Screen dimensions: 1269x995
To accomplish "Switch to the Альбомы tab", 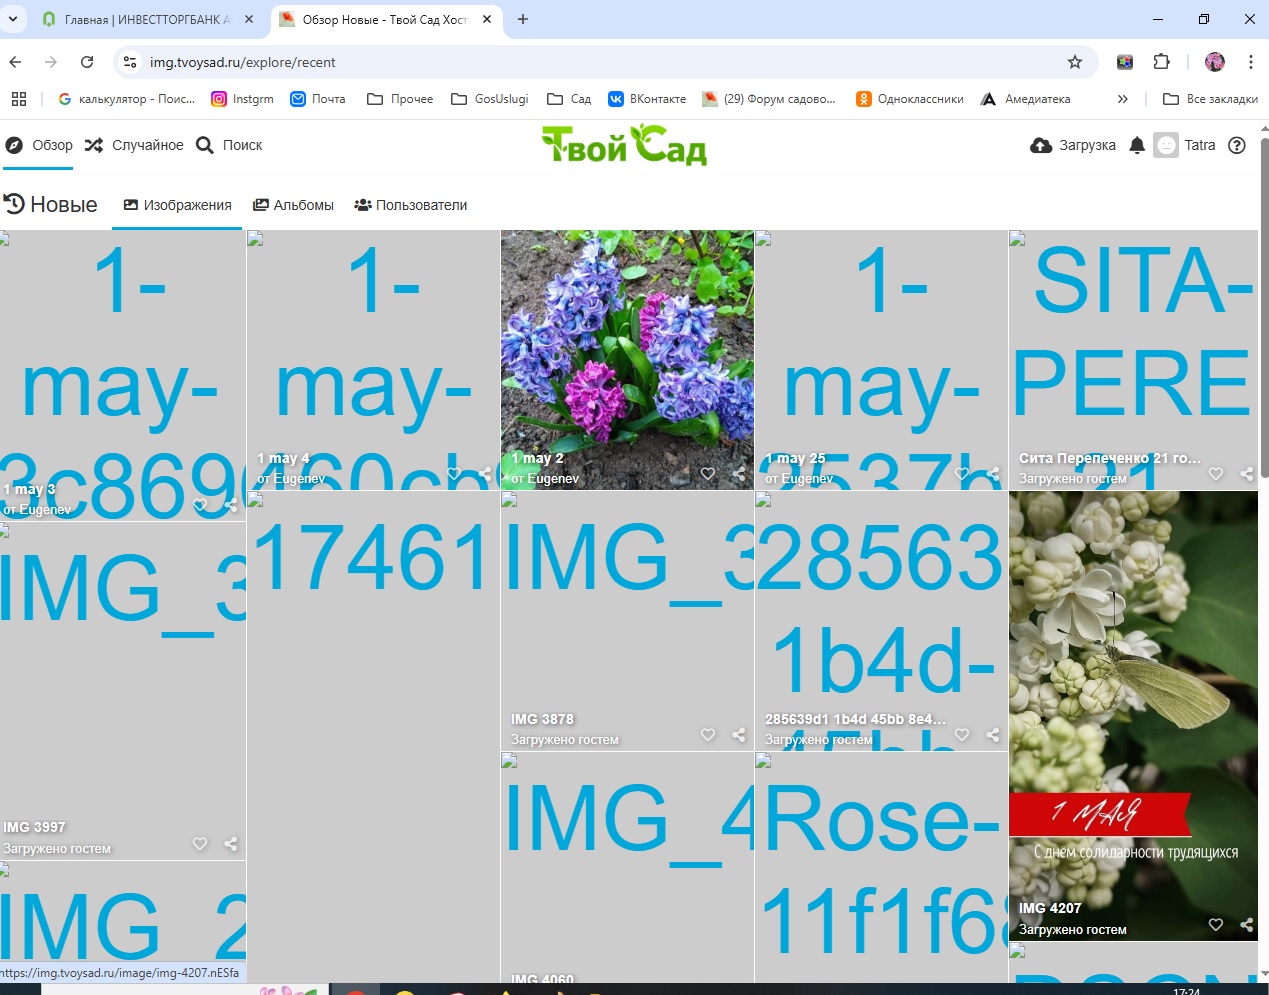I will coord(293,205).
